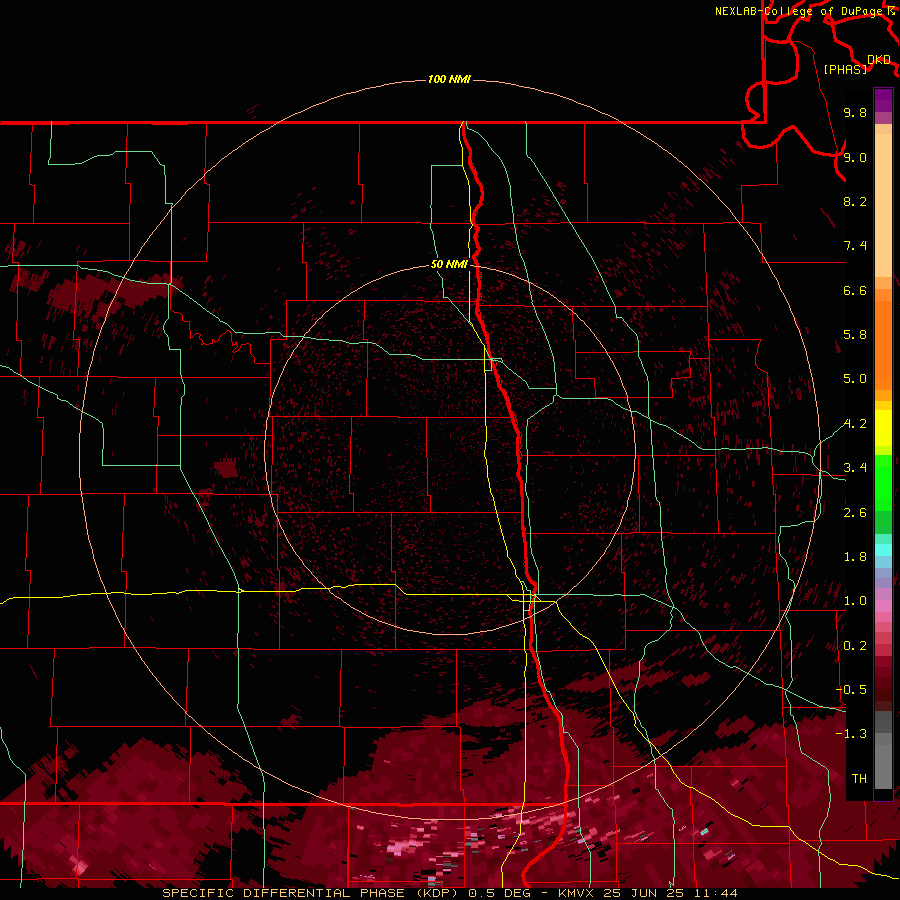Screen dimensions: 900x900
Task: Click the 50 NMI range ring label
Action: tap(449, 264)
